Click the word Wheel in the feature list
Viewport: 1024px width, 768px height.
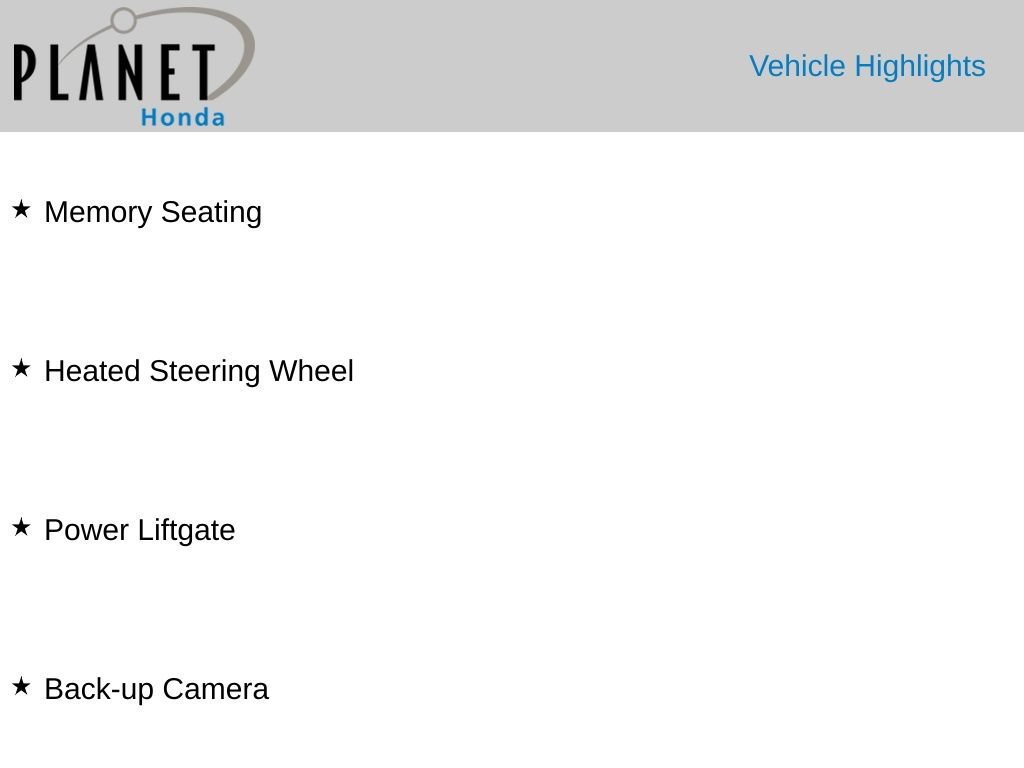312,371
